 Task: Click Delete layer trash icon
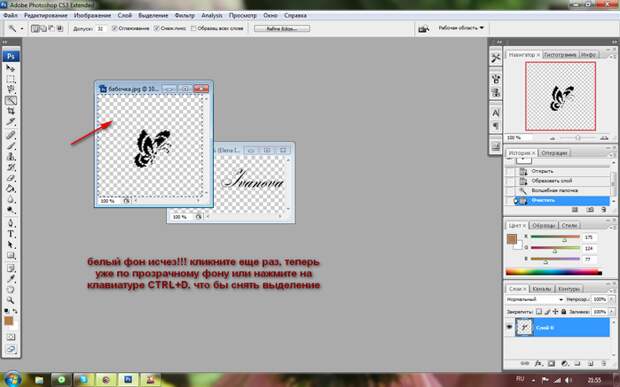pyautogui.click(x=604, y=363)
